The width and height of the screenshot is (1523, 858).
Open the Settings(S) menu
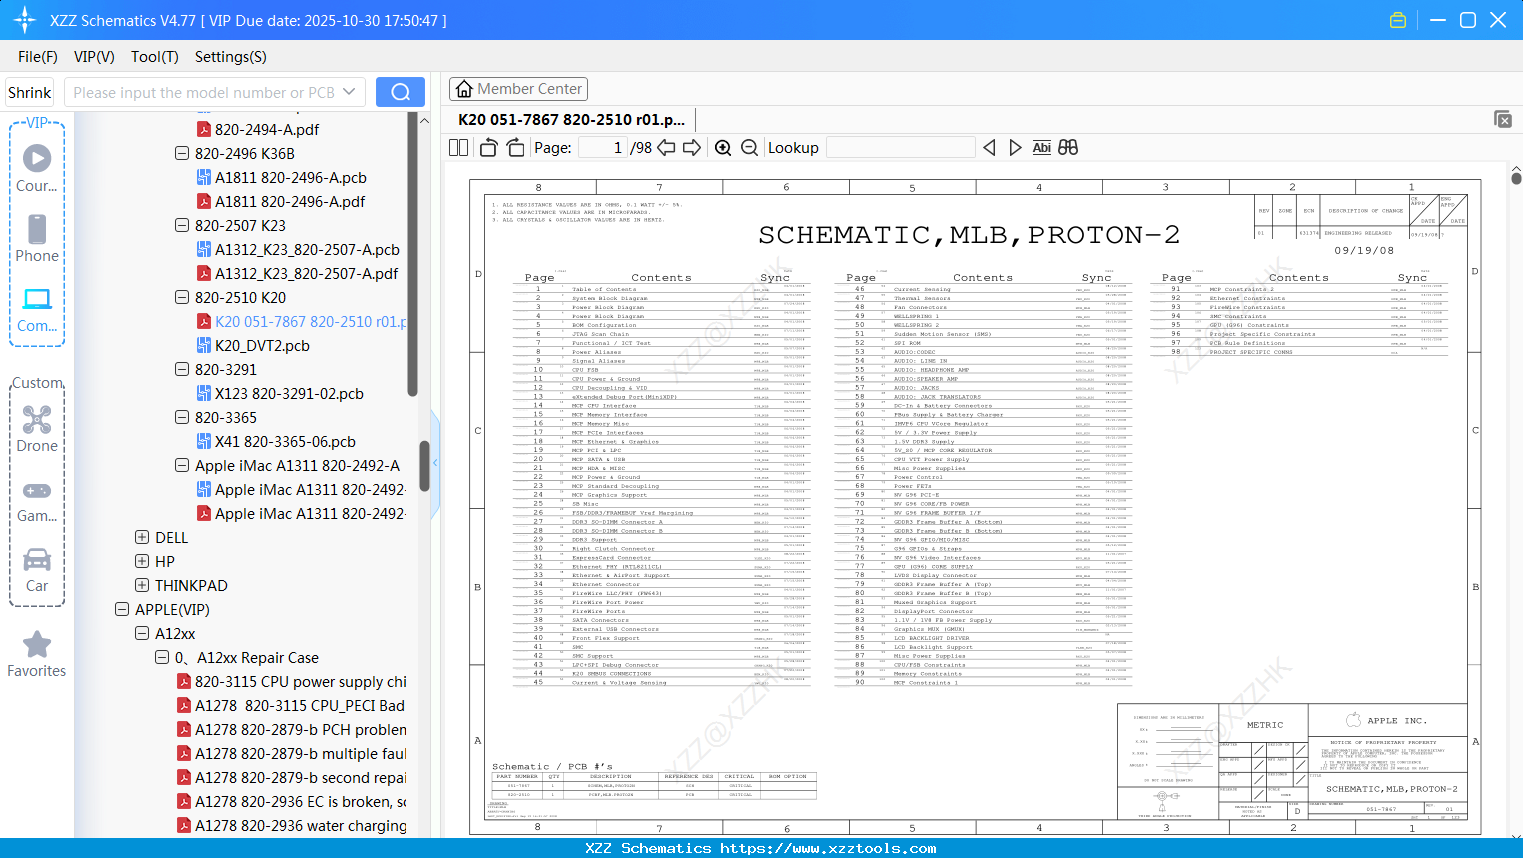(231, 57)
